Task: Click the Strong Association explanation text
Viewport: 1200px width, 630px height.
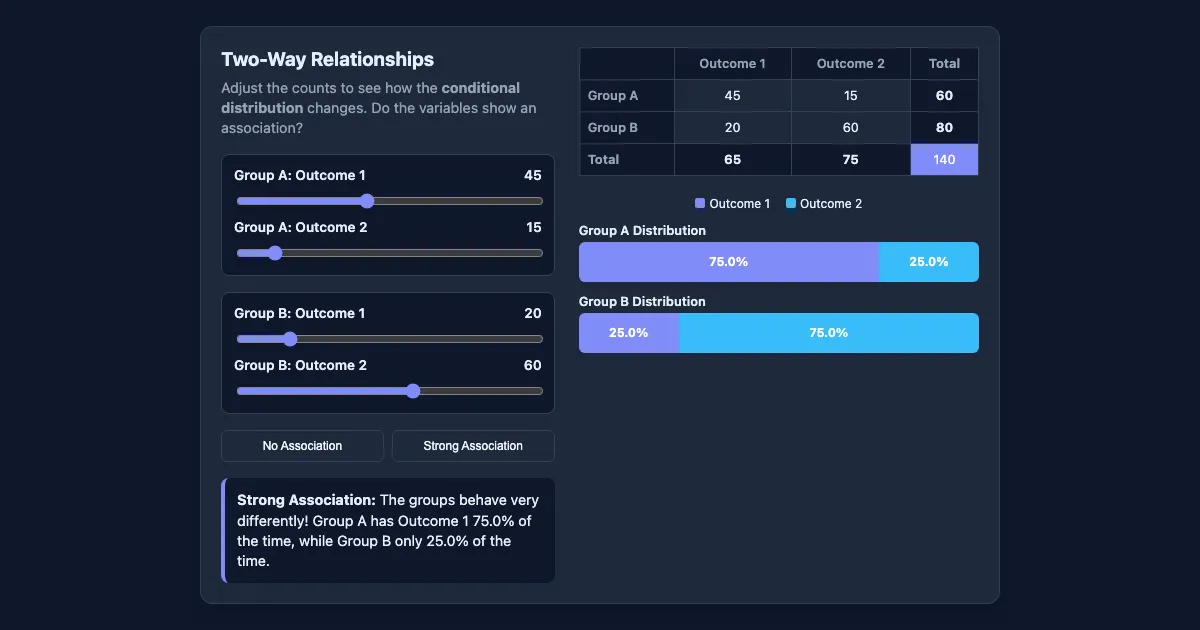Action: 388,530
